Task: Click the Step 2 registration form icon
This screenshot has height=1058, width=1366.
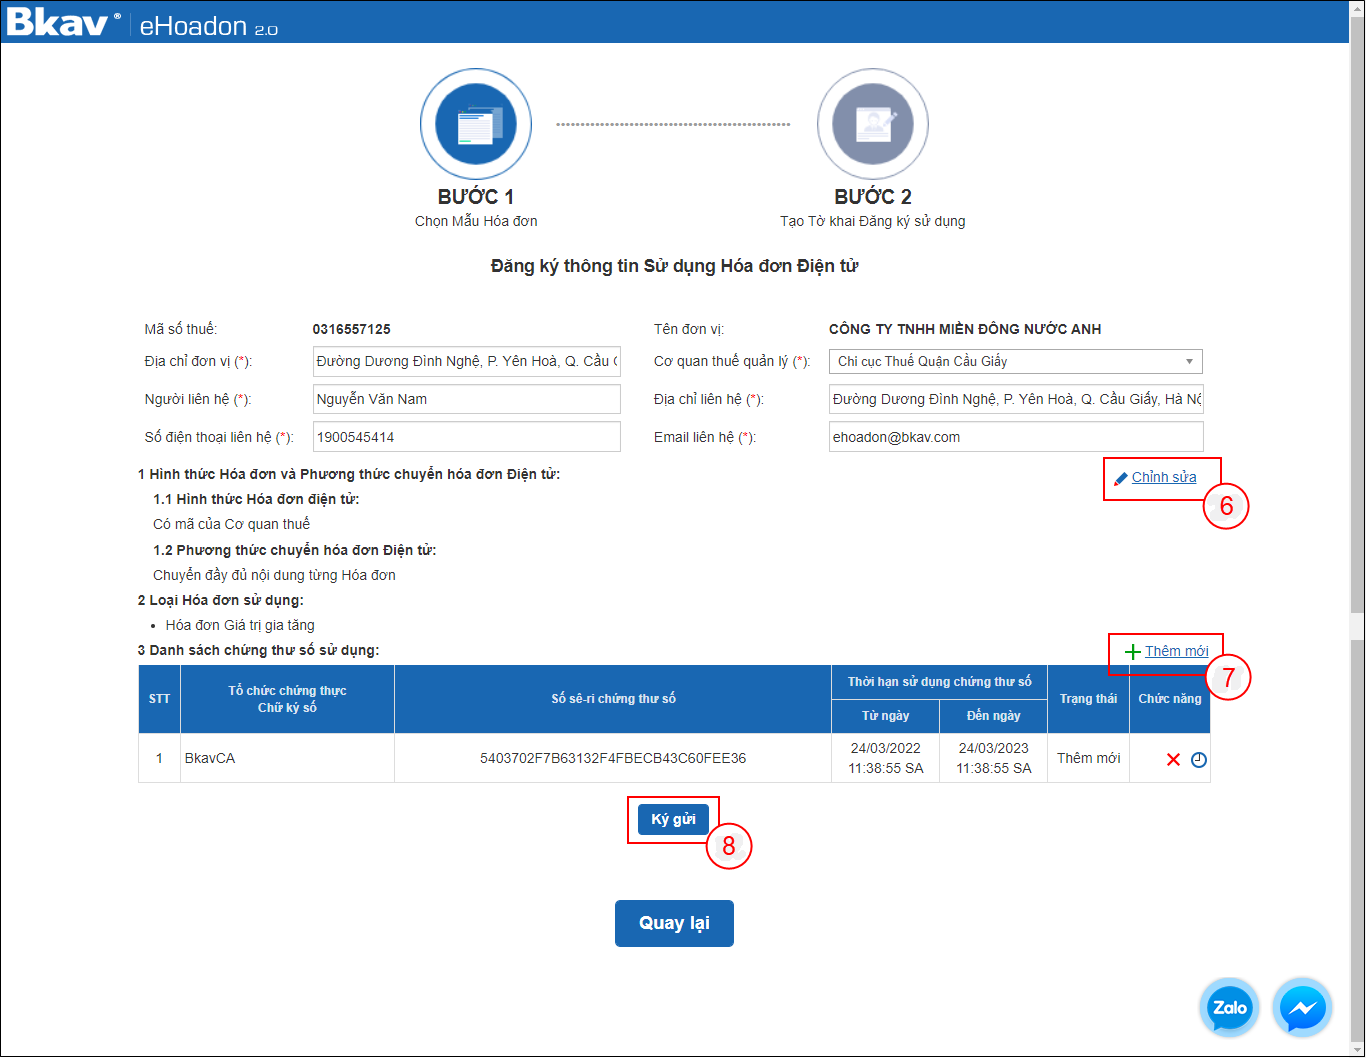Action: 872,125
